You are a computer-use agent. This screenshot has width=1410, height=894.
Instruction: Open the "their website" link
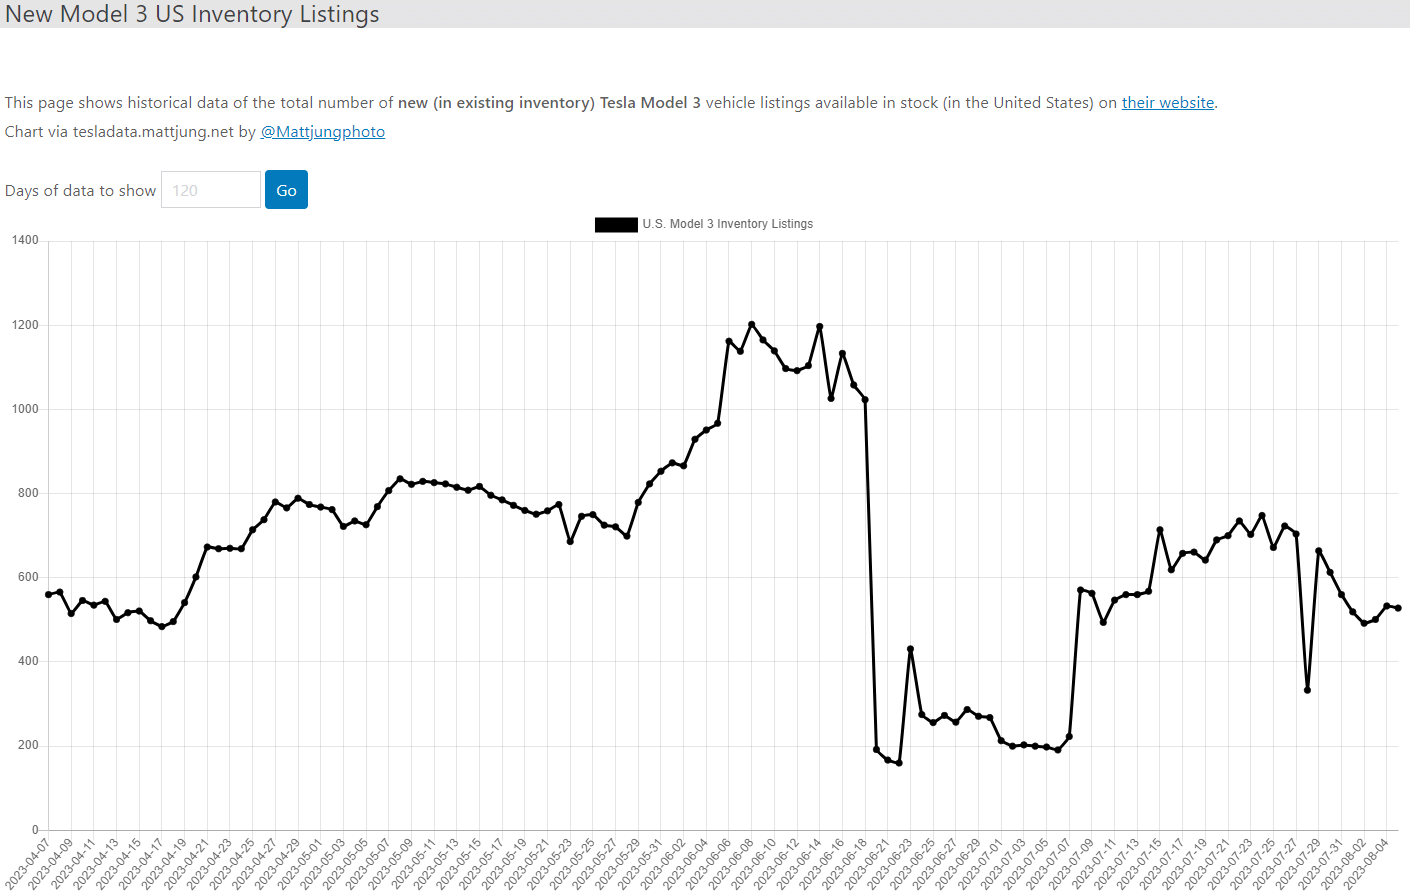pyautogui.click(x=1168, y=102)
